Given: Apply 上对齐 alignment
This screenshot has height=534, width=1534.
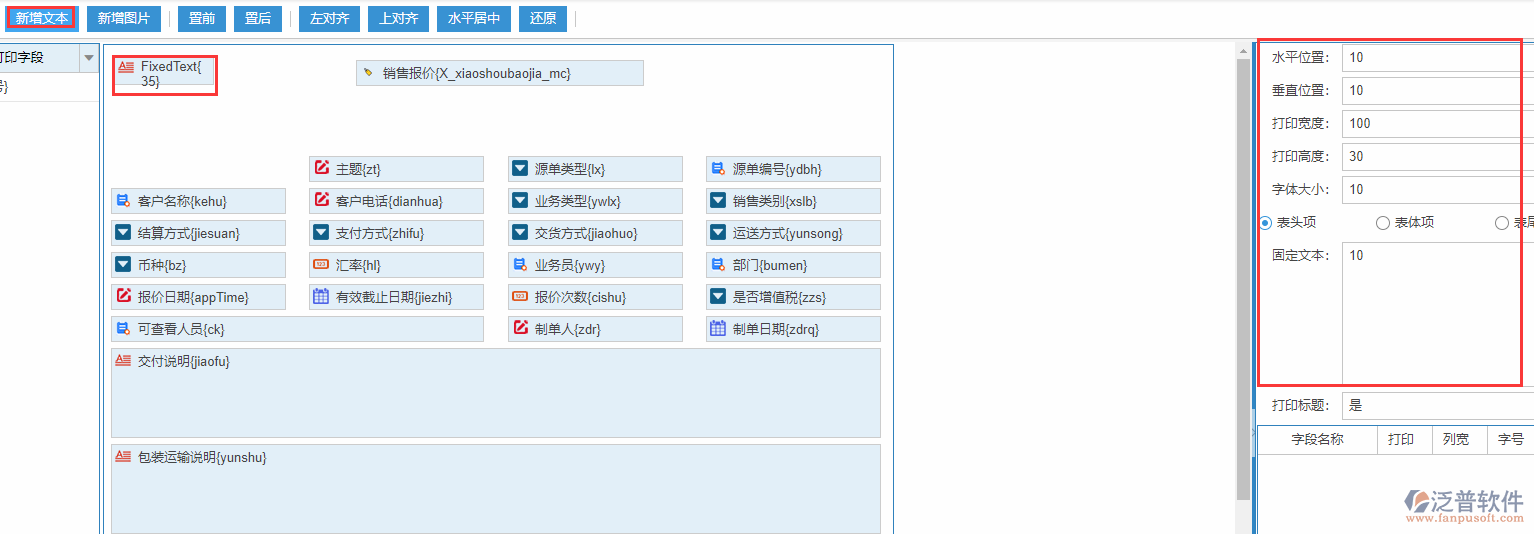Looking at the screenshot, I should (x=398, y=18).
